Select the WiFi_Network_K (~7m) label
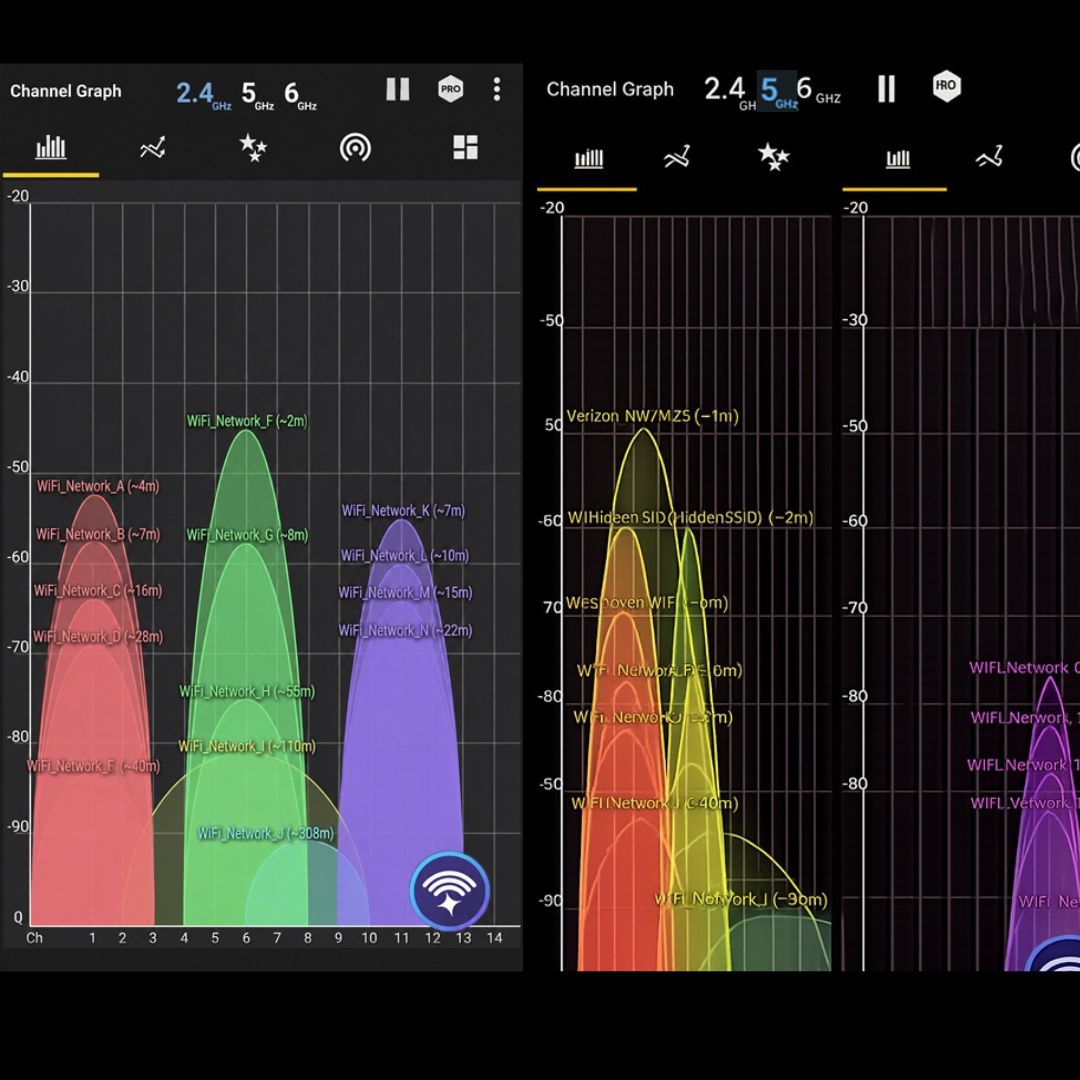 coord(403,511)
